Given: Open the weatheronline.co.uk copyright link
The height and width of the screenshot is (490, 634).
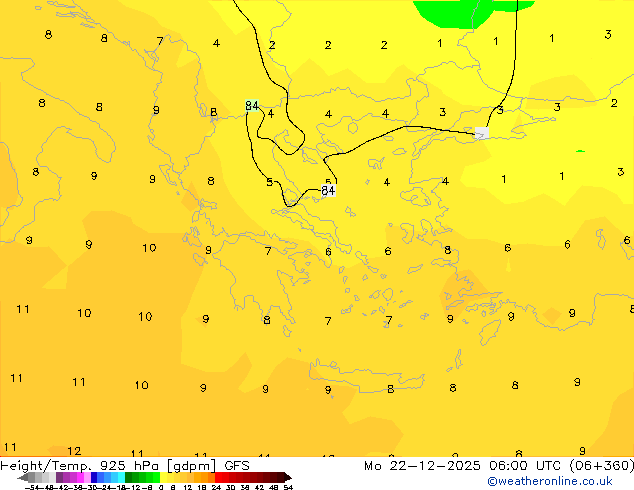Looking at the screenshot, I should pyautogui.click(x=549, y=481).
